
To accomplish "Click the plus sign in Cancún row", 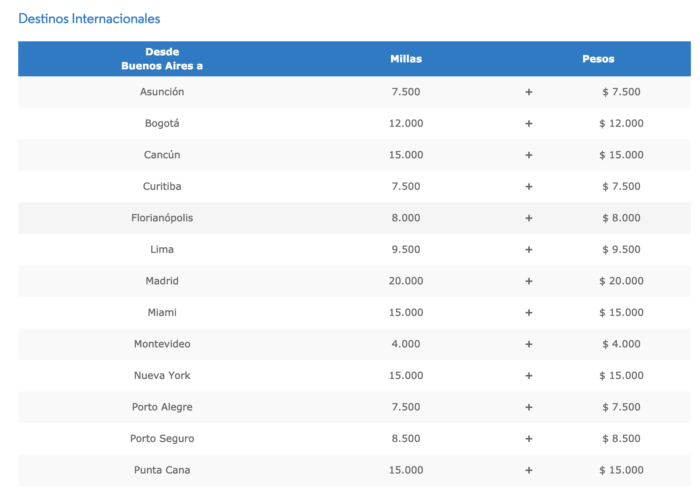I will point(529,155).
